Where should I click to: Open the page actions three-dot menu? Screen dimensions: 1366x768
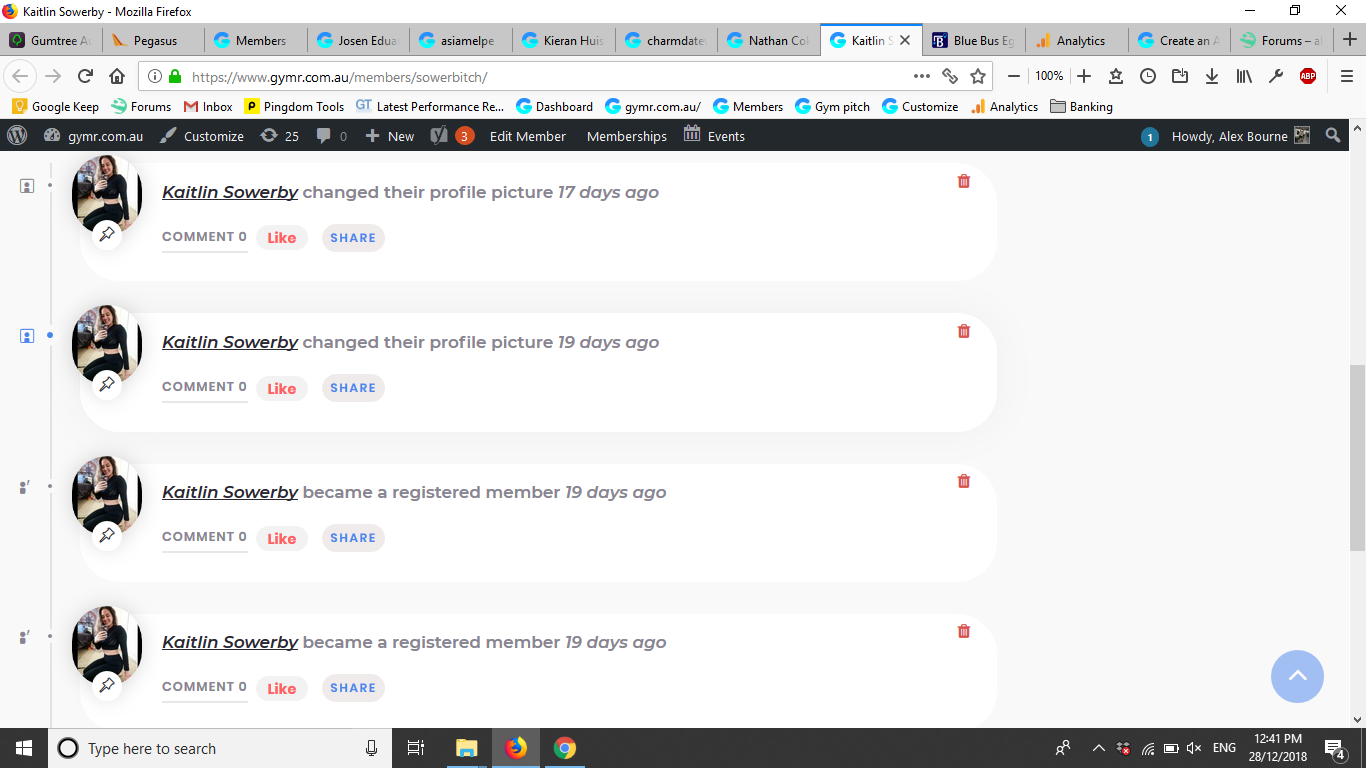pos(922,76)
